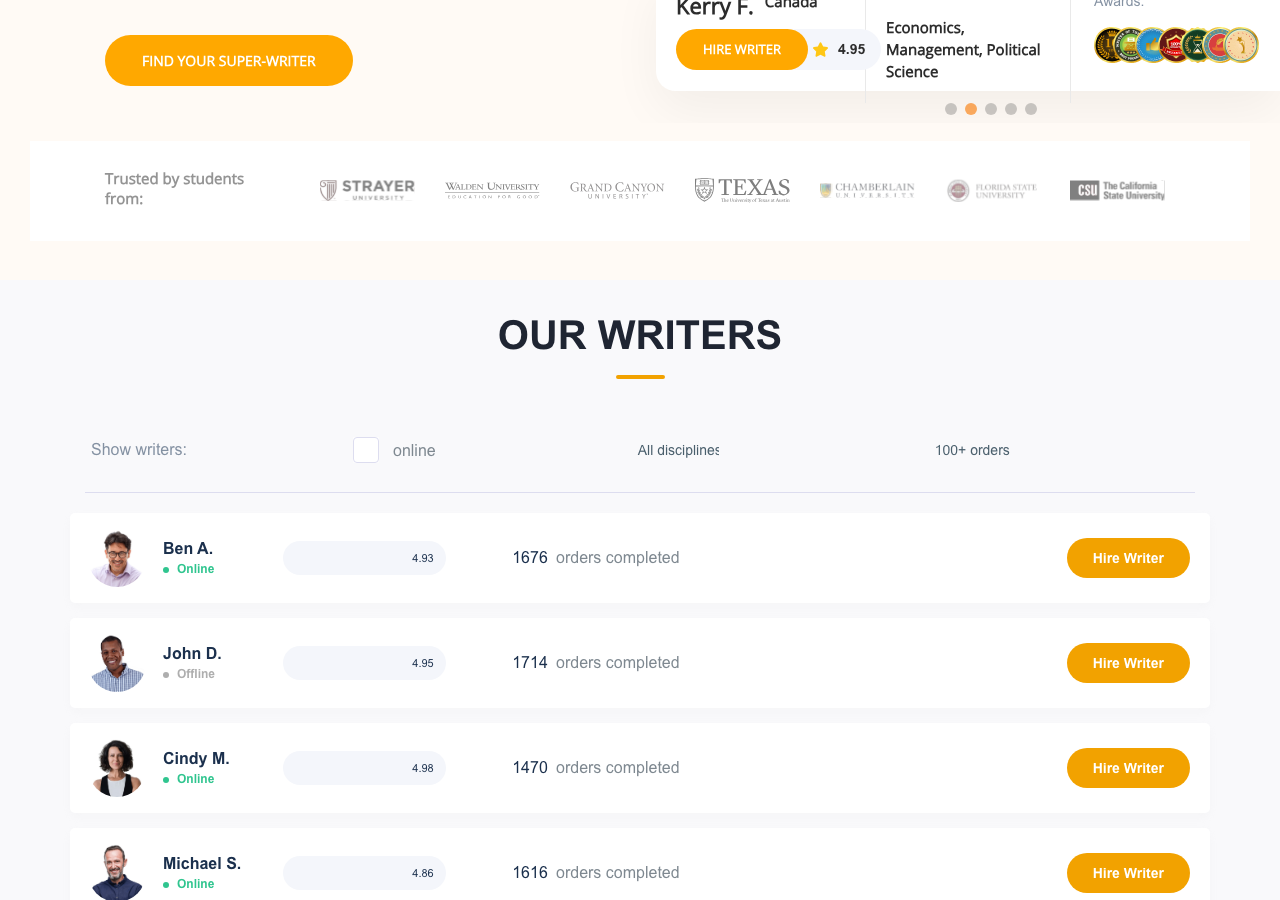
Task: Click the Michael S. writer name
Action: click(202, 863)
